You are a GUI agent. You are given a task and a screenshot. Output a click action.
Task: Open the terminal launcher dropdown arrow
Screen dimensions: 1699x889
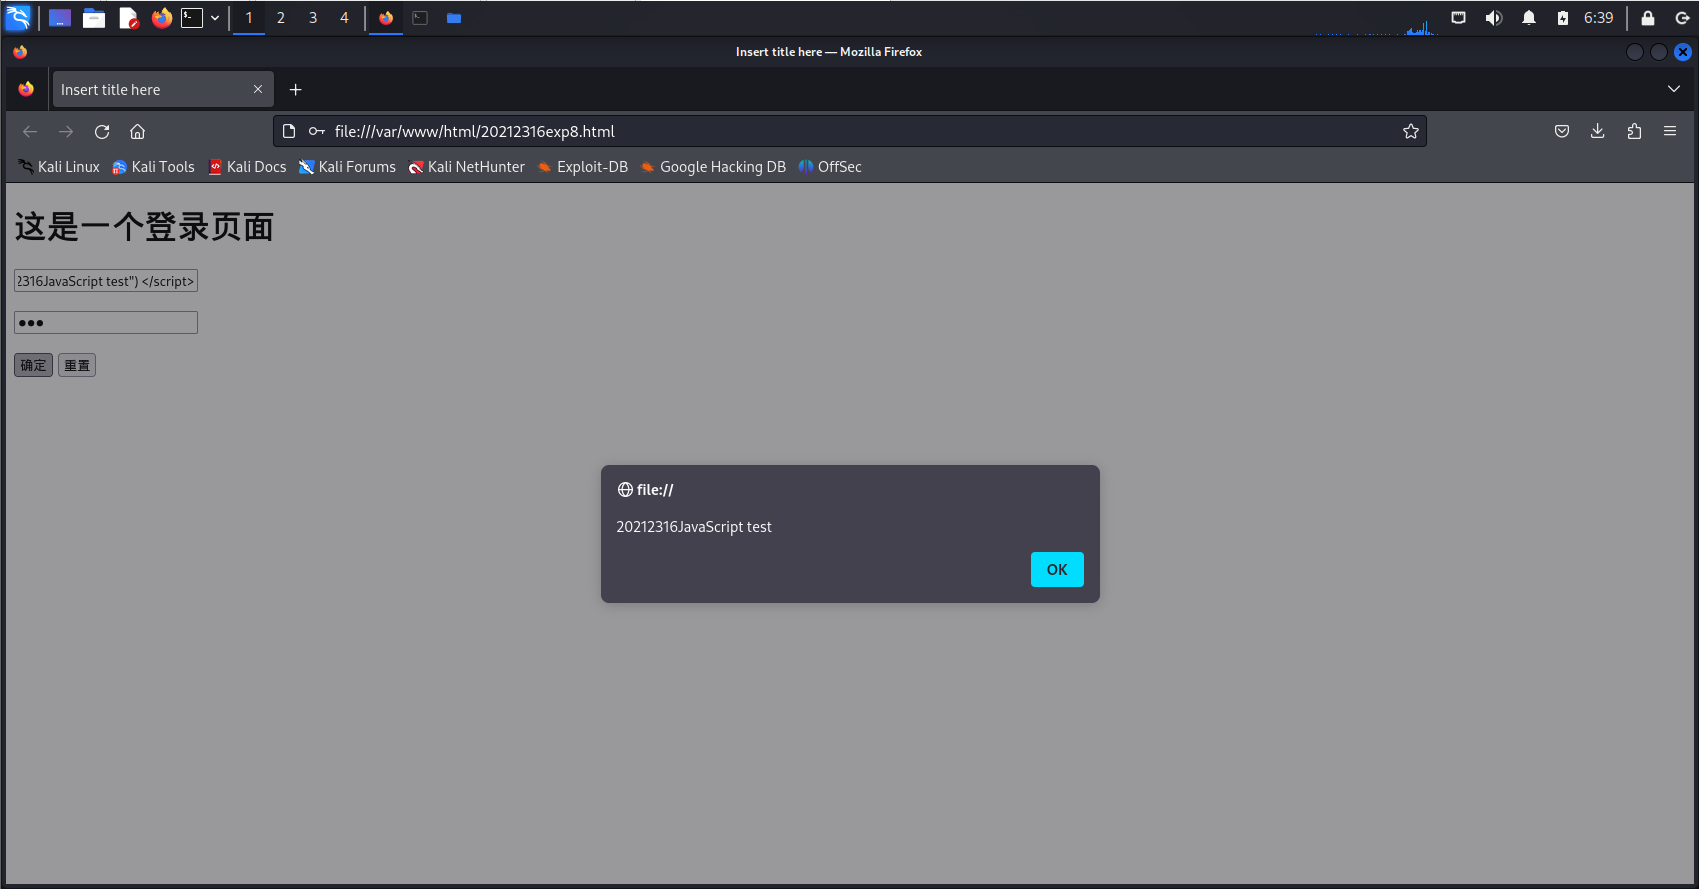(215, 18)
